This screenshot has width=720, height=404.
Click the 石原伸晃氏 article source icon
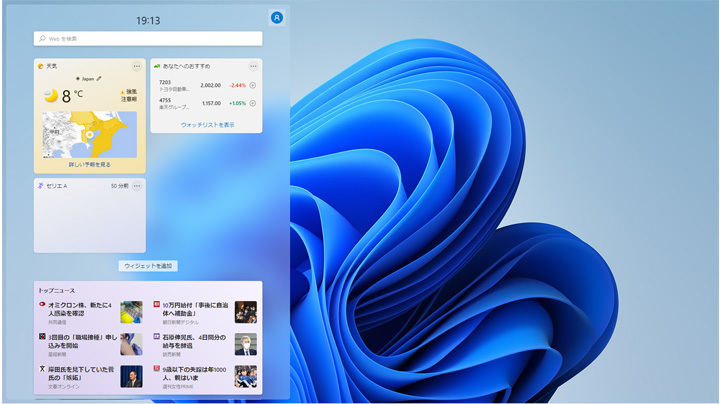coord(157,336)
